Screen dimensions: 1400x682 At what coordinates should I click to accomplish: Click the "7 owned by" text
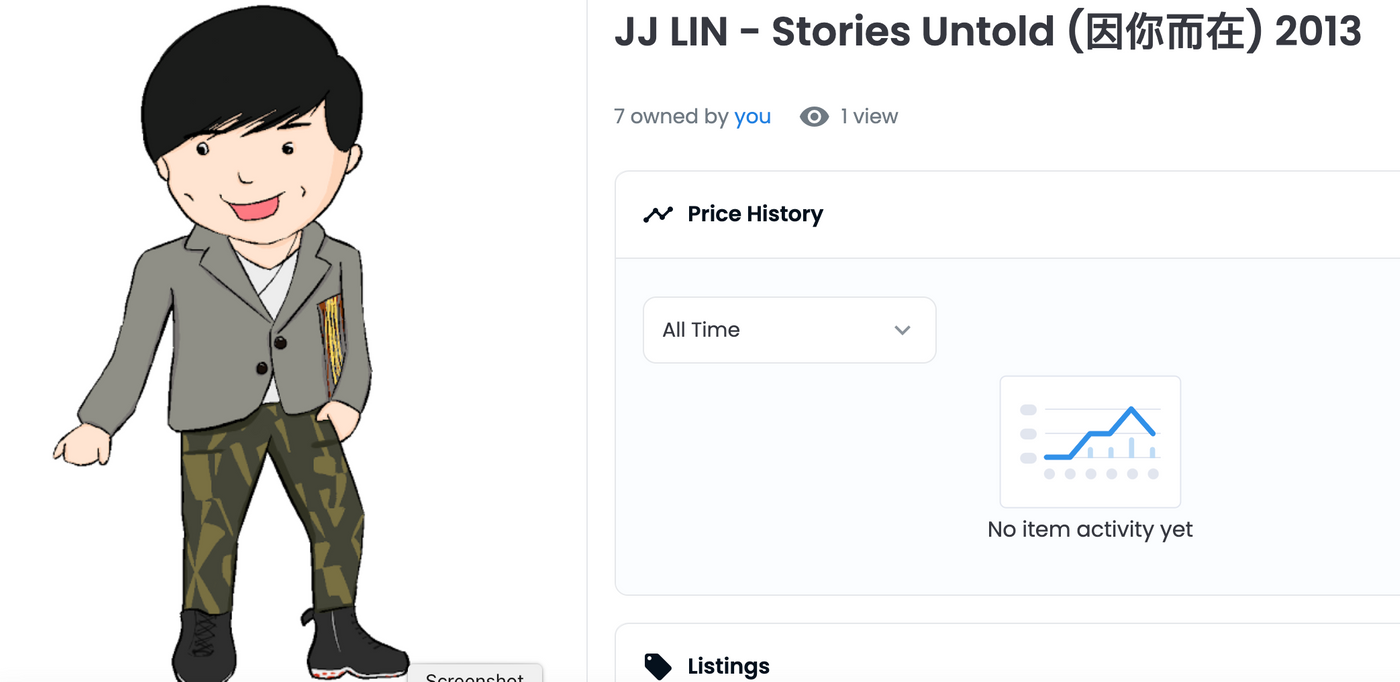click(670, 117)
